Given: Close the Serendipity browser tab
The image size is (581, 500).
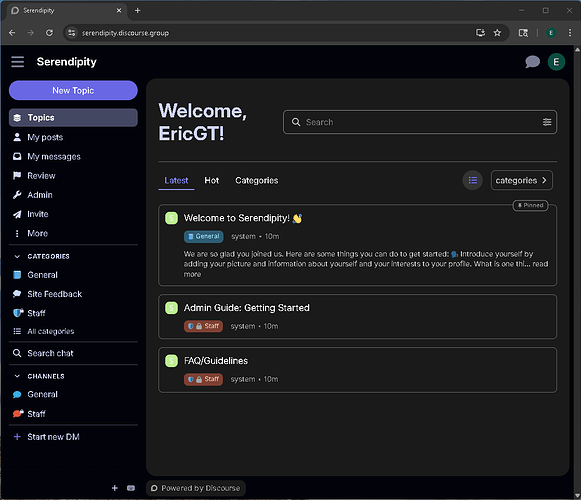Looking at the screenshot, I should (x=119, y=10).
